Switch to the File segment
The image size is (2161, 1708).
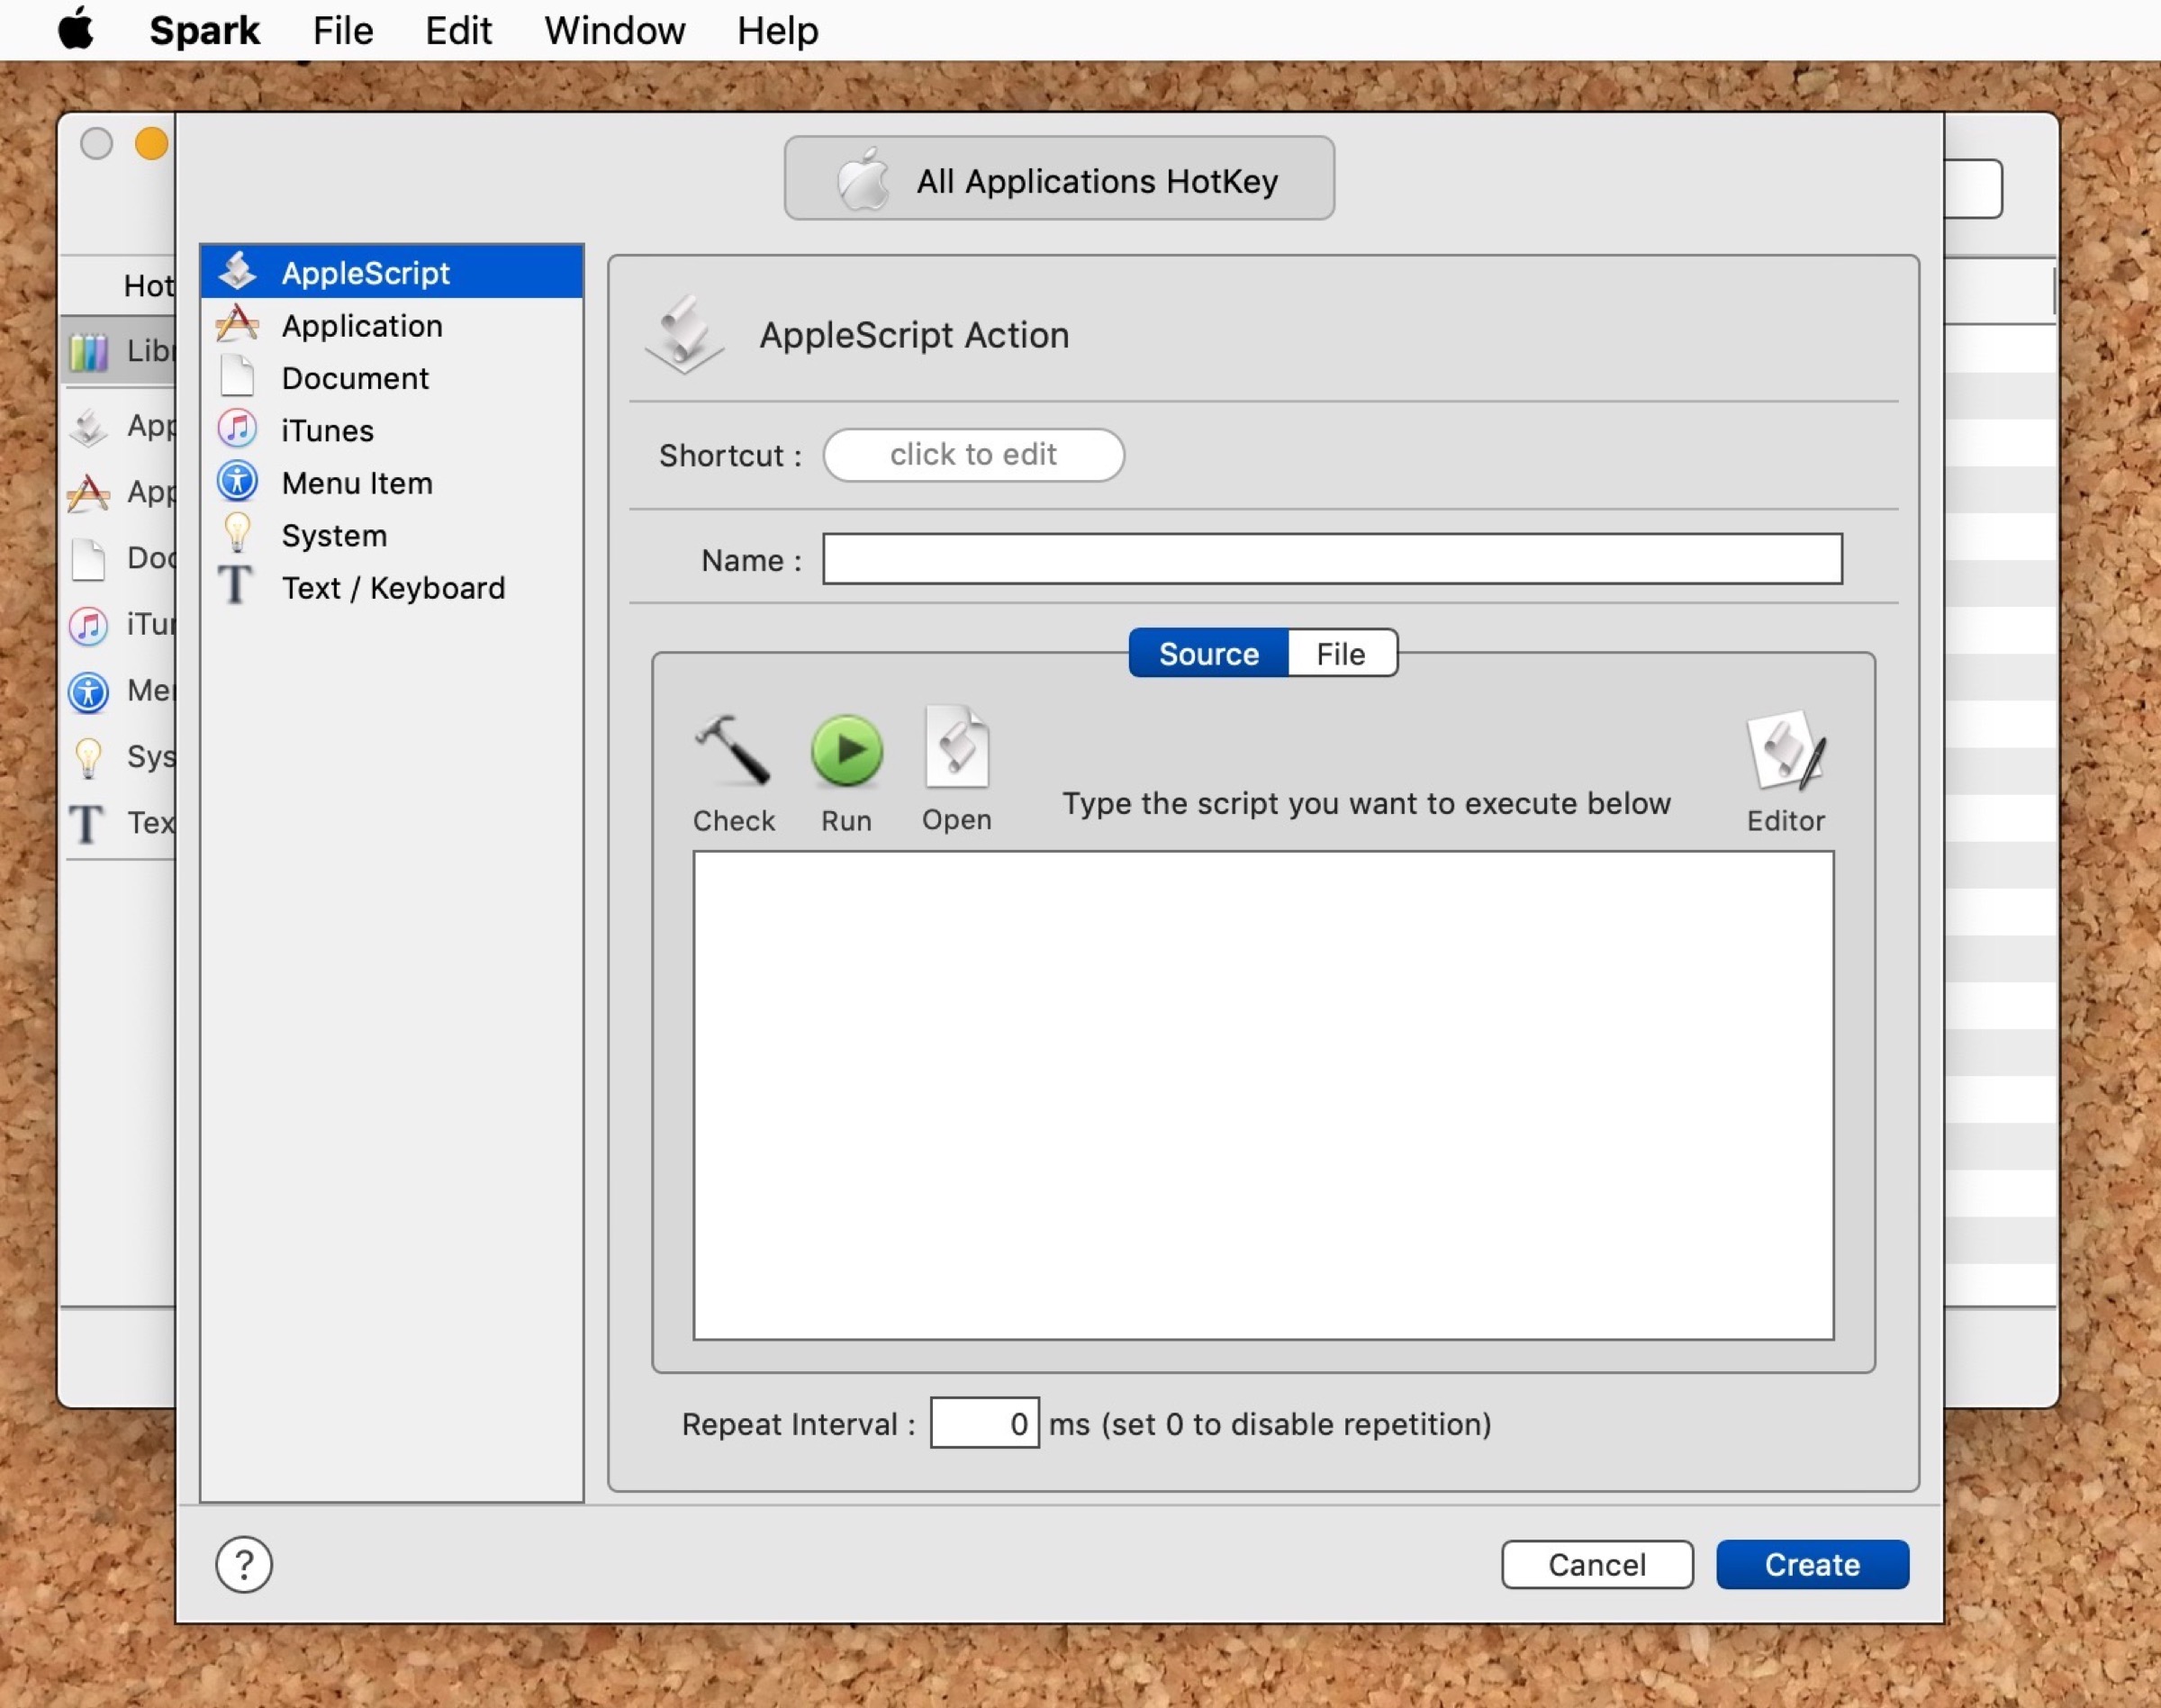click(1340, 654)
